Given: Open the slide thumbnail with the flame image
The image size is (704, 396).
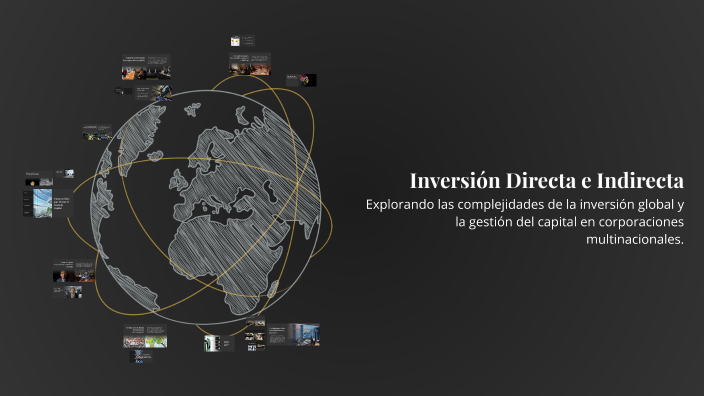Looking at the screenshot, I should (x=39, y=178).
